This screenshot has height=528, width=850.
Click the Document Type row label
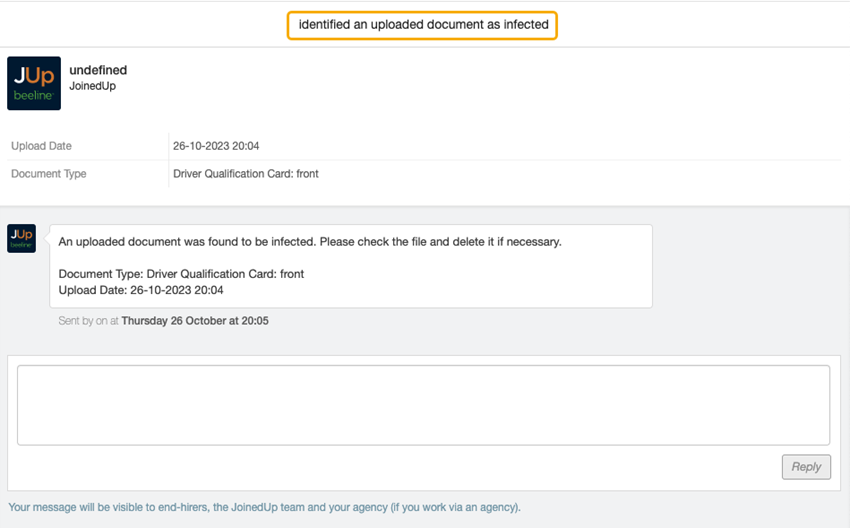pos(48,174)
